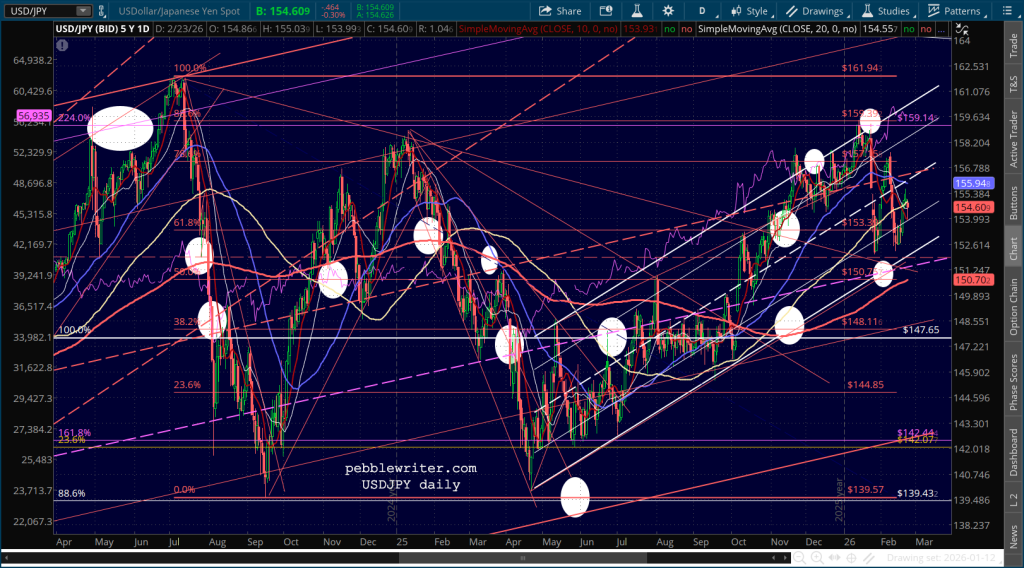Open the Option Chain sidebar tab
Viewport: 1024px width, 568px height.
(x=1014, y=306)
